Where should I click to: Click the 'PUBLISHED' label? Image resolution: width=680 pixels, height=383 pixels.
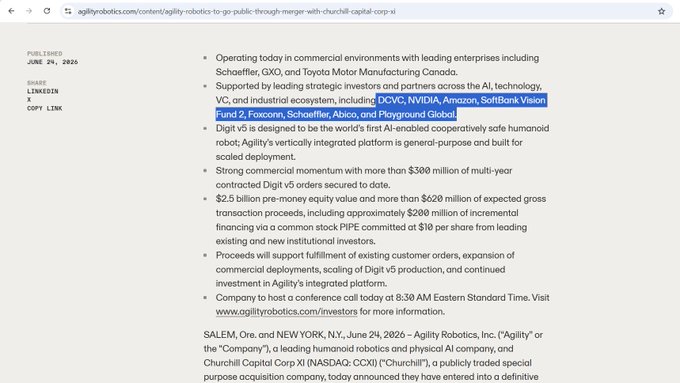pyautogui.click(x=45, y=53)
